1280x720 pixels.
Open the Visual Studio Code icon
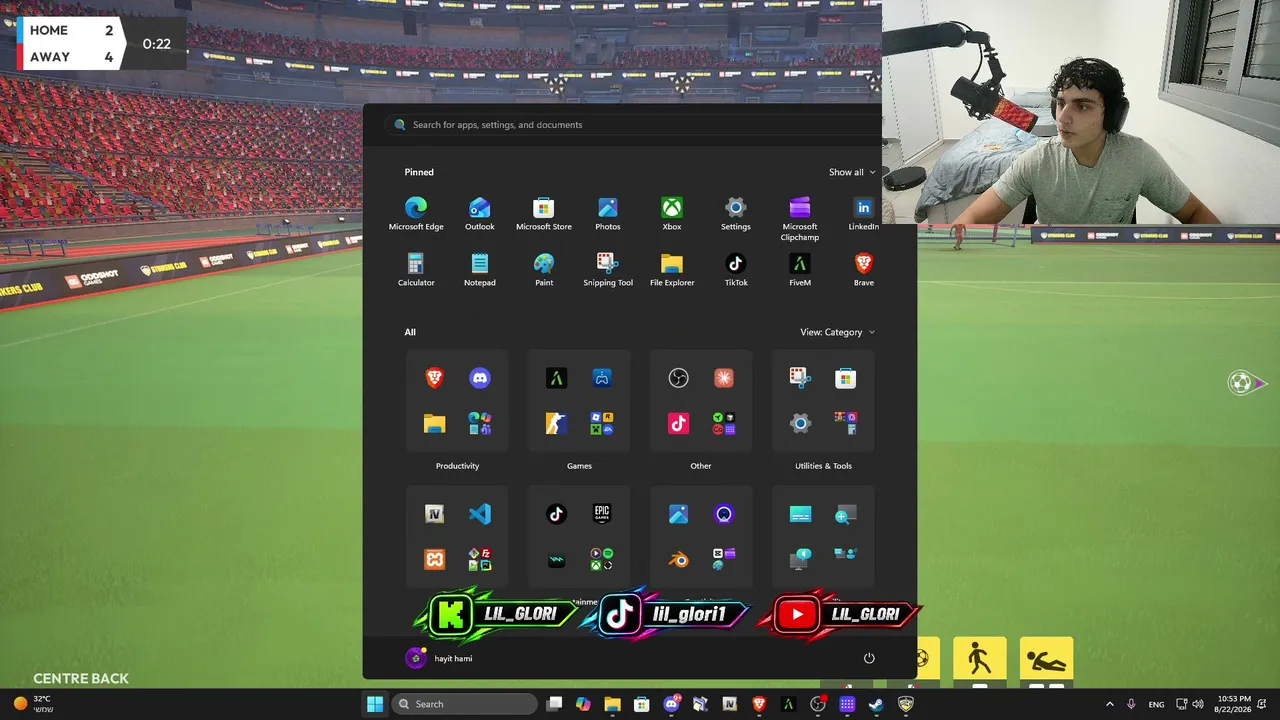coord(480,514)
